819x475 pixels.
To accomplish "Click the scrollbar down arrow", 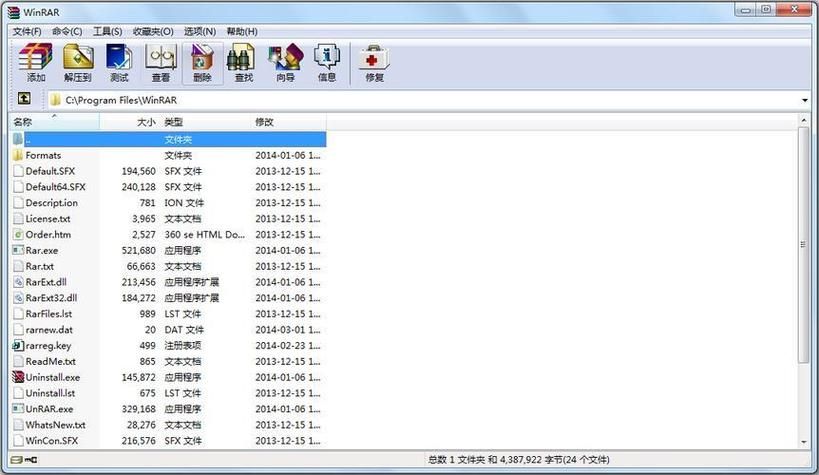I will [803, 442].
